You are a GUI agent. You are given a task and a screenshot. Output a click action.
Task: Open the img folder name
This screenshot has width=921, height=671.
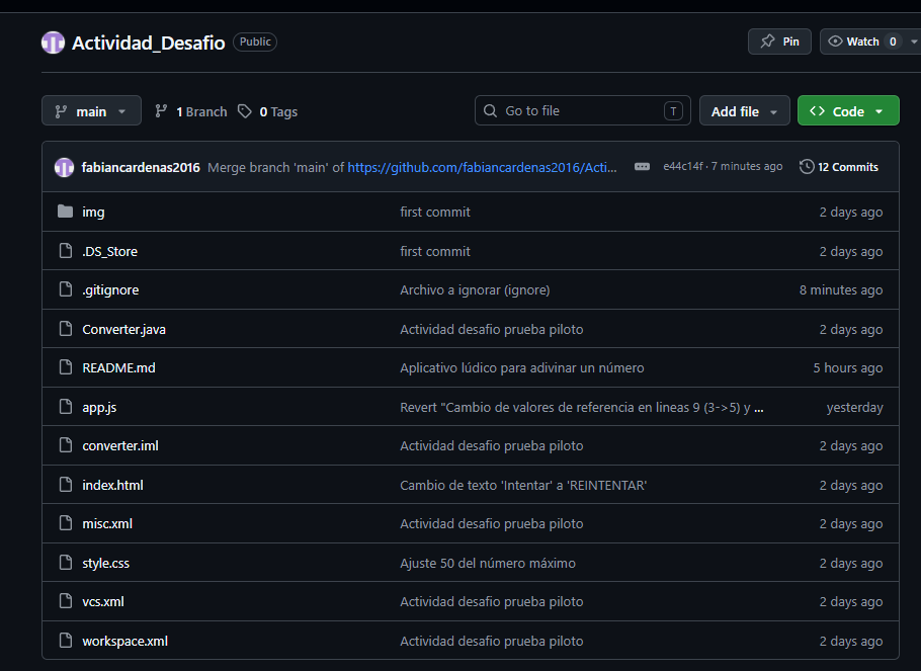(93, 212)
